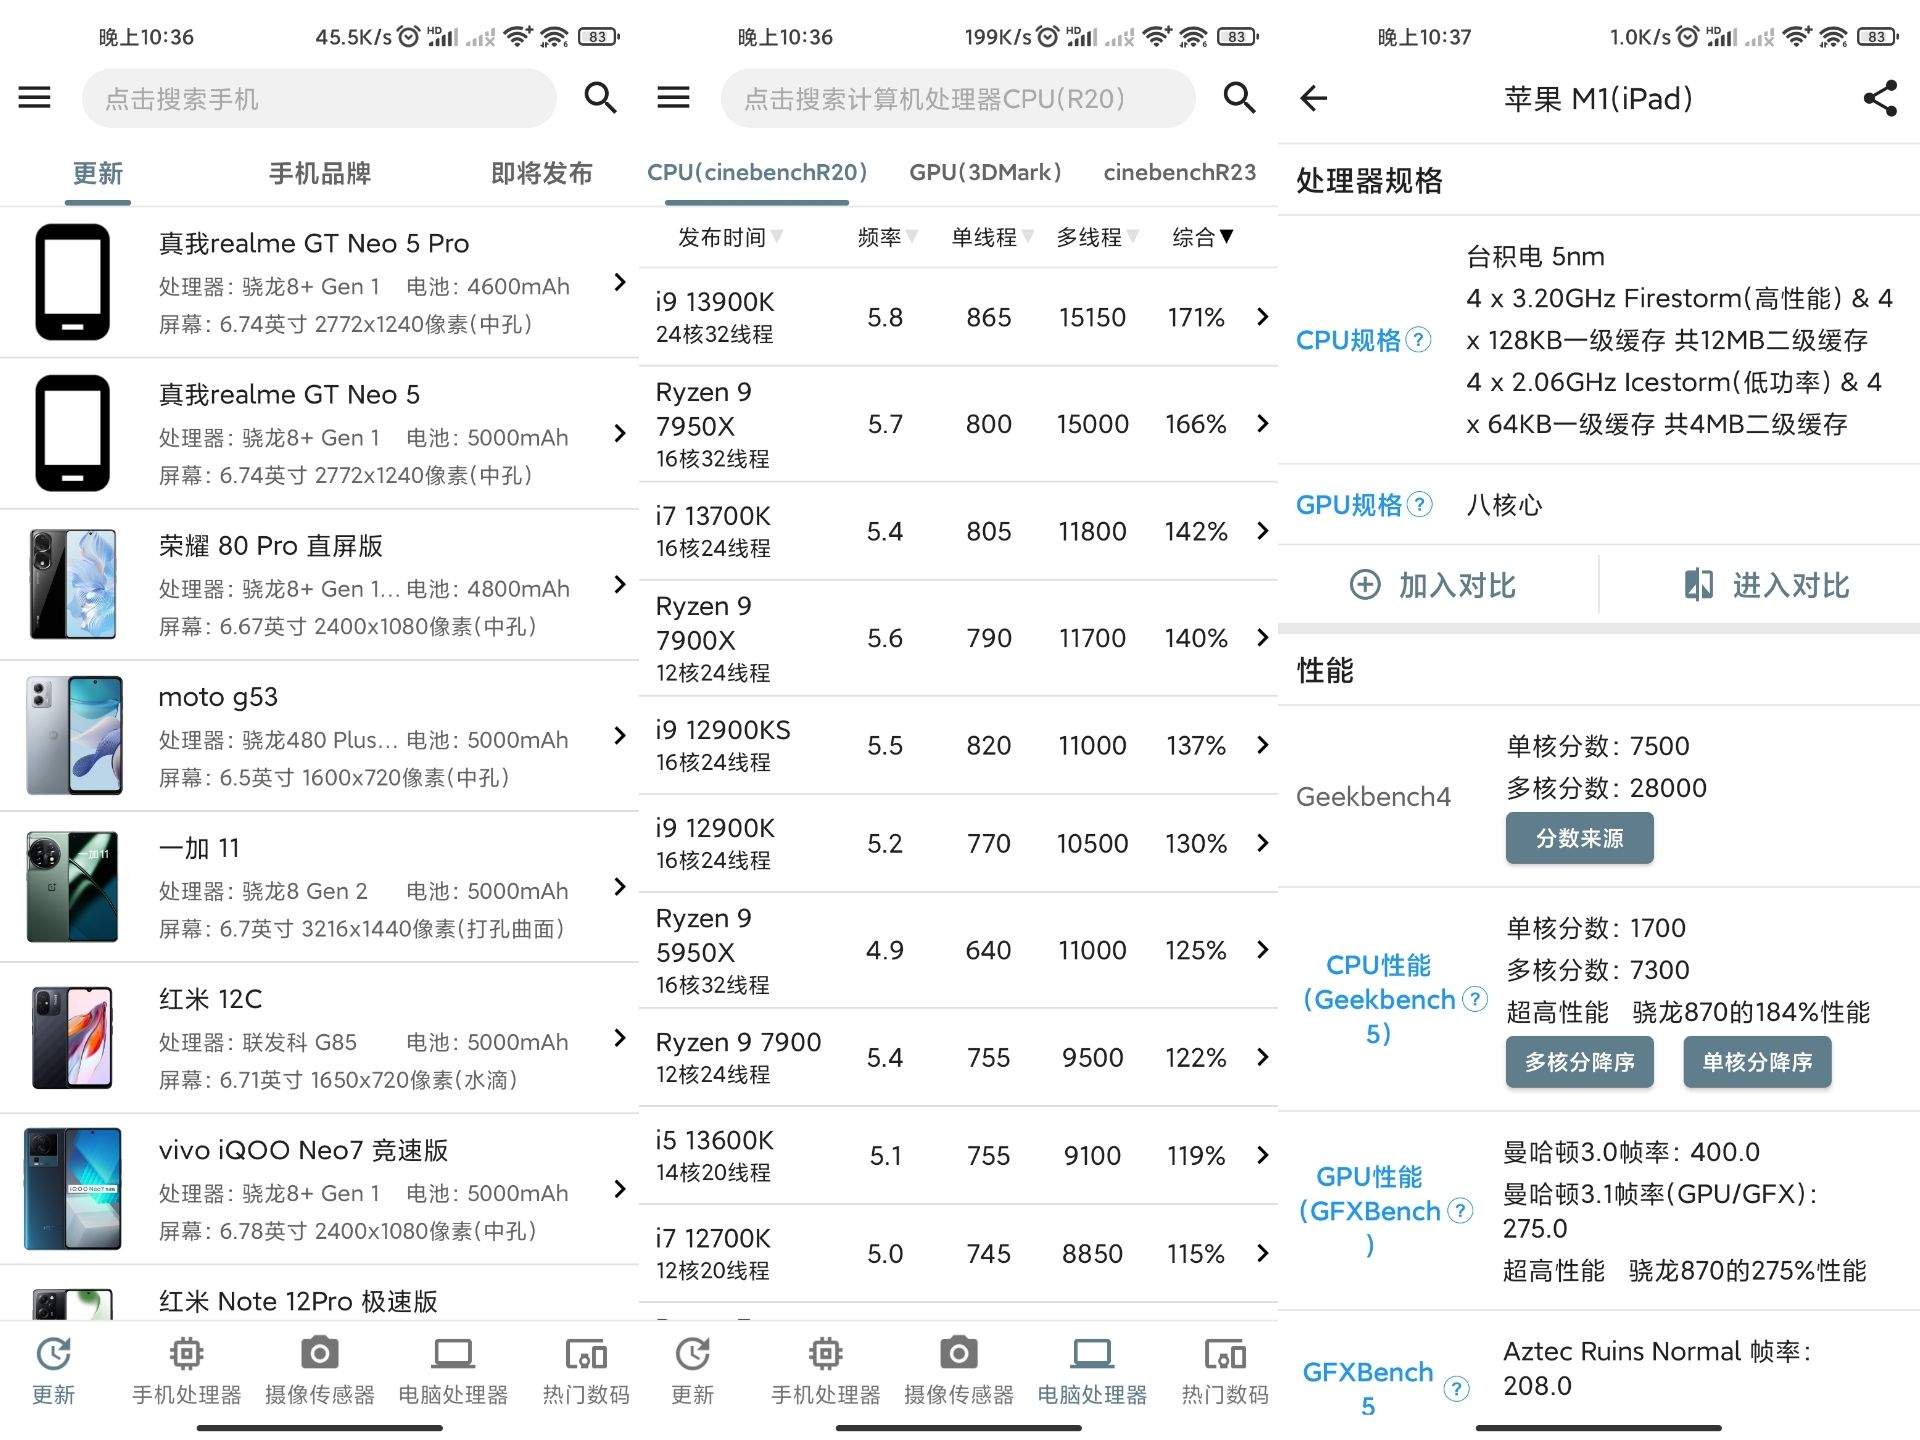The height and width of the screenshot is (1440, 1920).
Task: Switch to GPU(3DMark) tab
Action: pyautogui.click(x=985, y=172)
